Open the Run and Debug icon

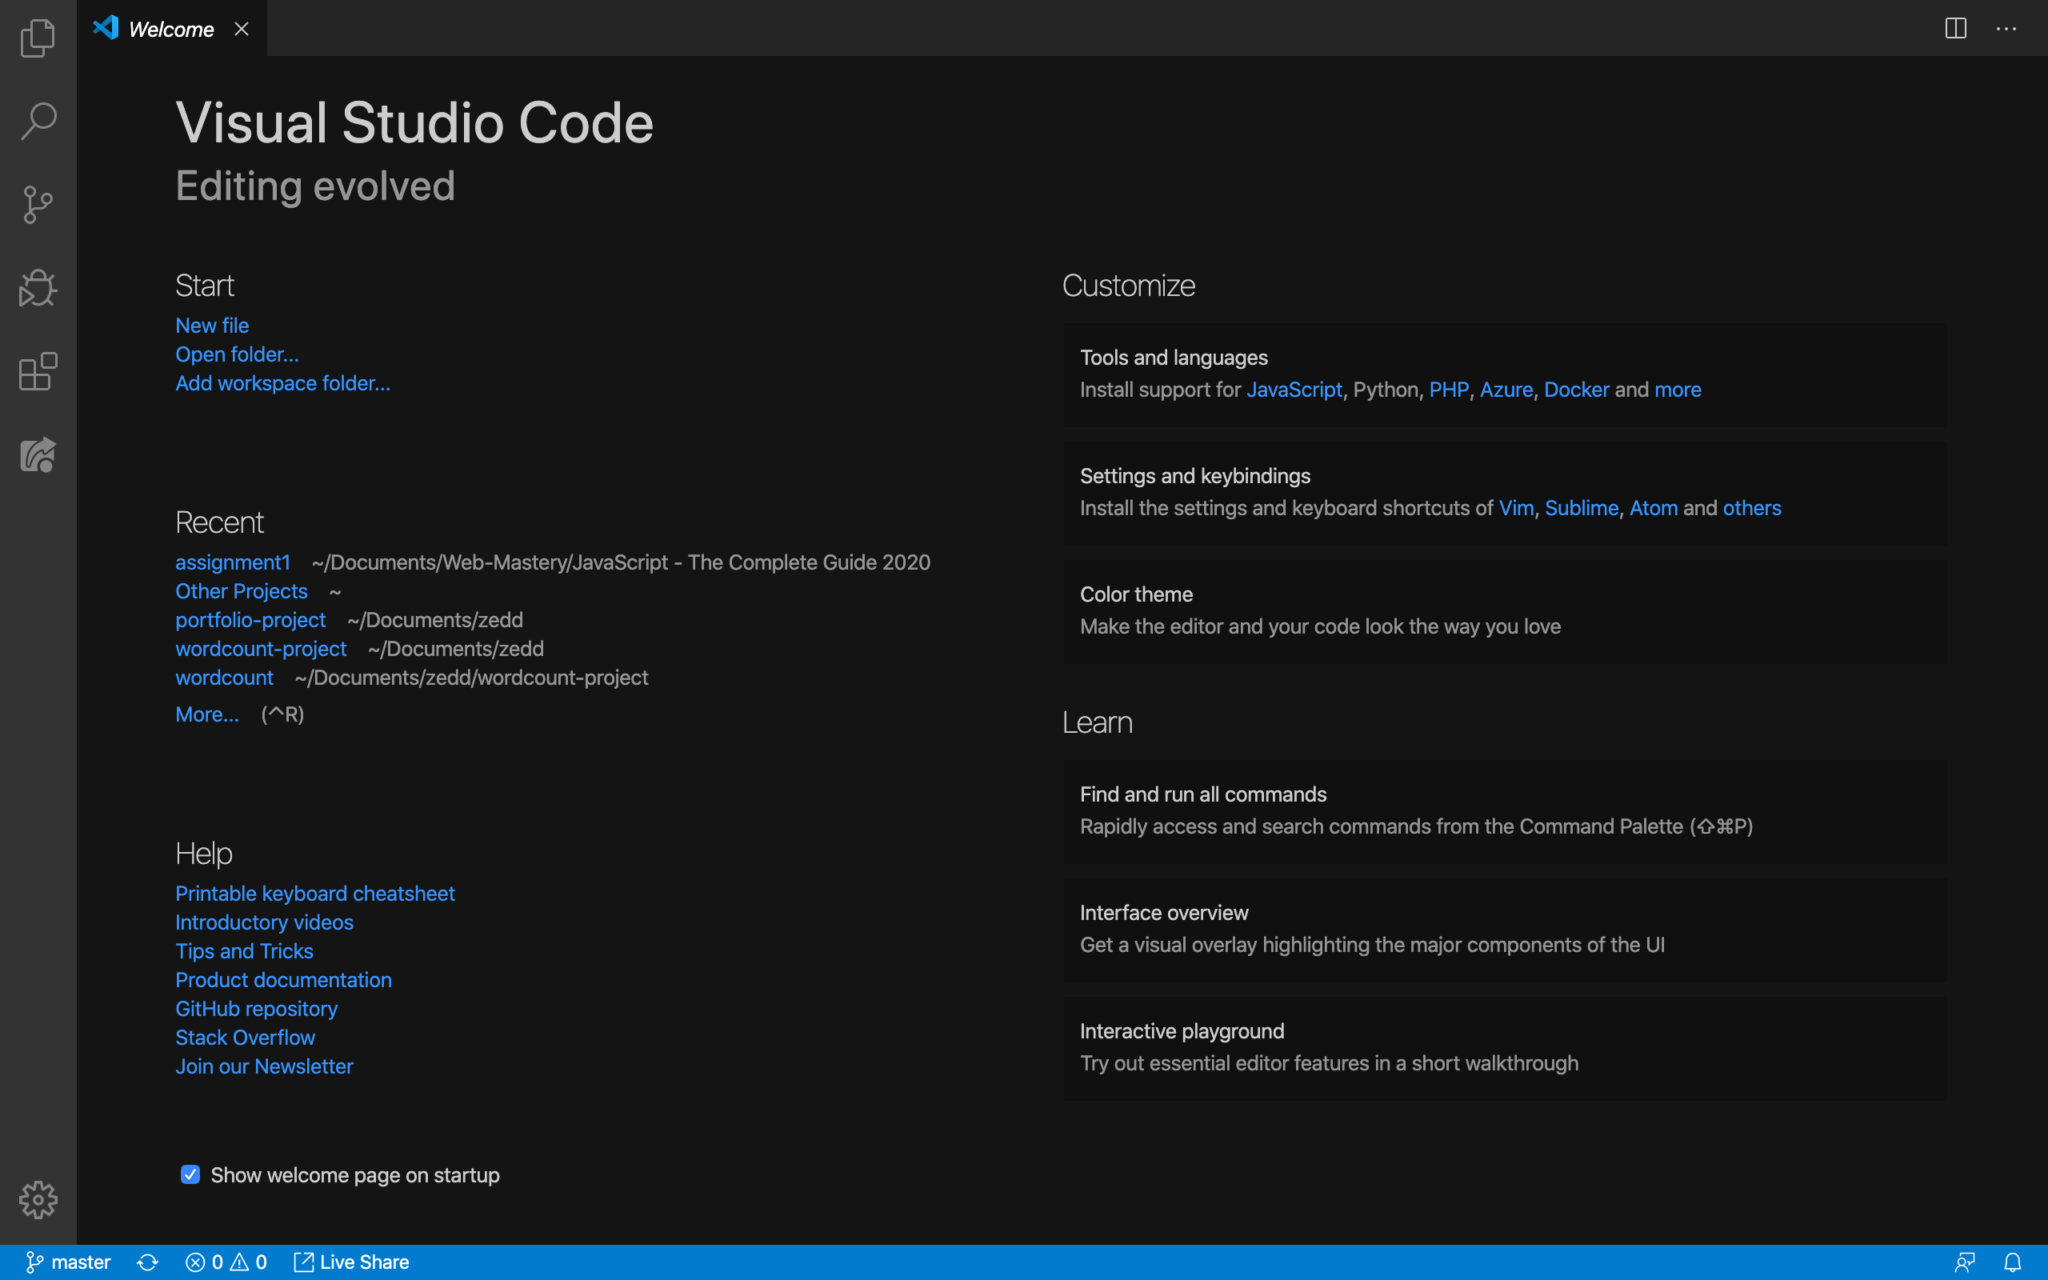38,288
